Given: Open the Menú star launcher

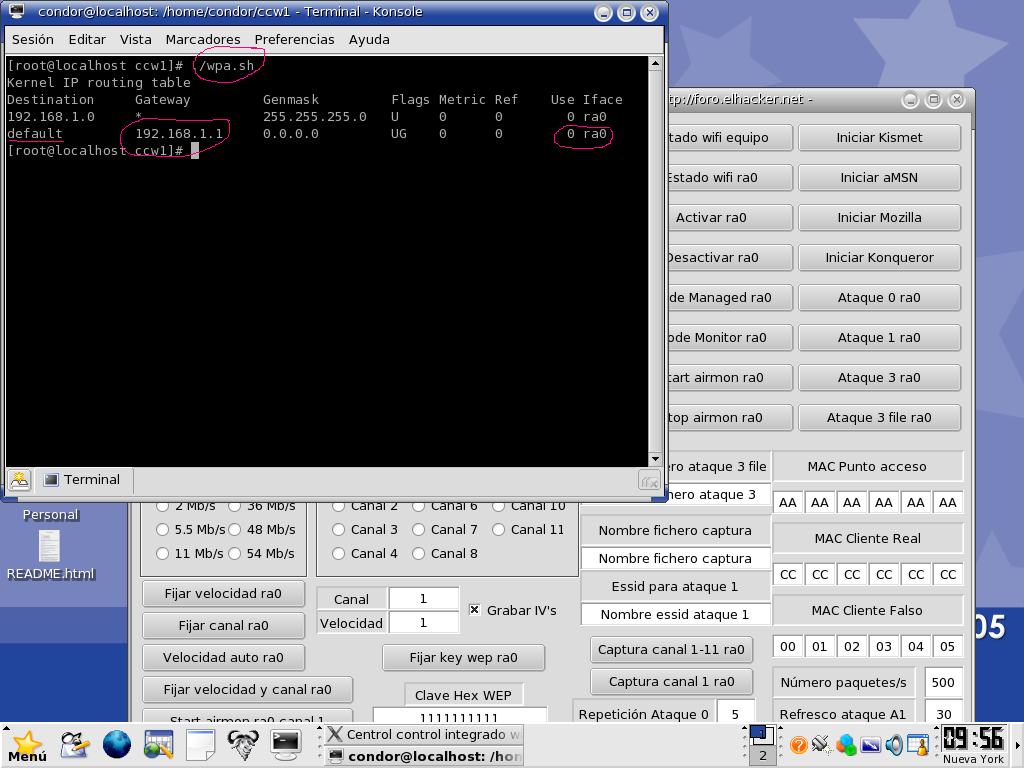Looking at the screenshot, I should click(x=27, y=745).
